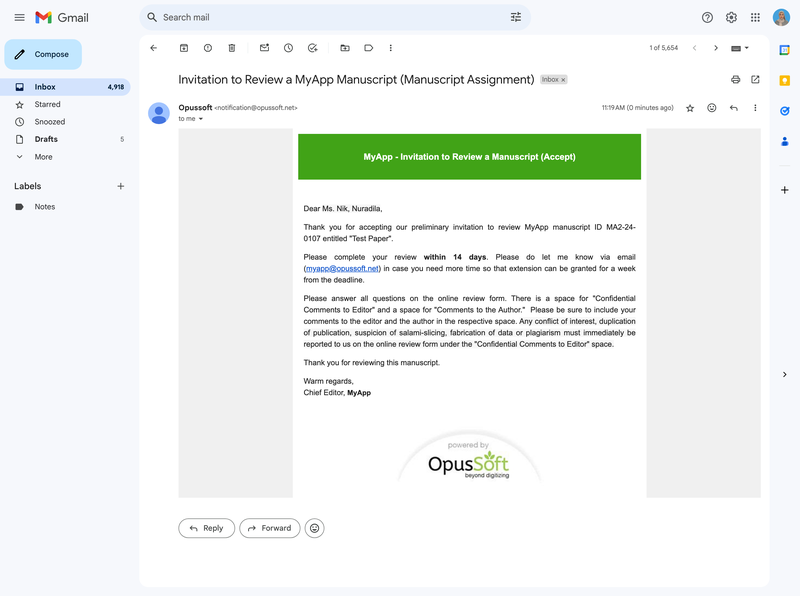Click the Forward button
The height and width of the screenshot is (596, 800).
coord(269,528)
